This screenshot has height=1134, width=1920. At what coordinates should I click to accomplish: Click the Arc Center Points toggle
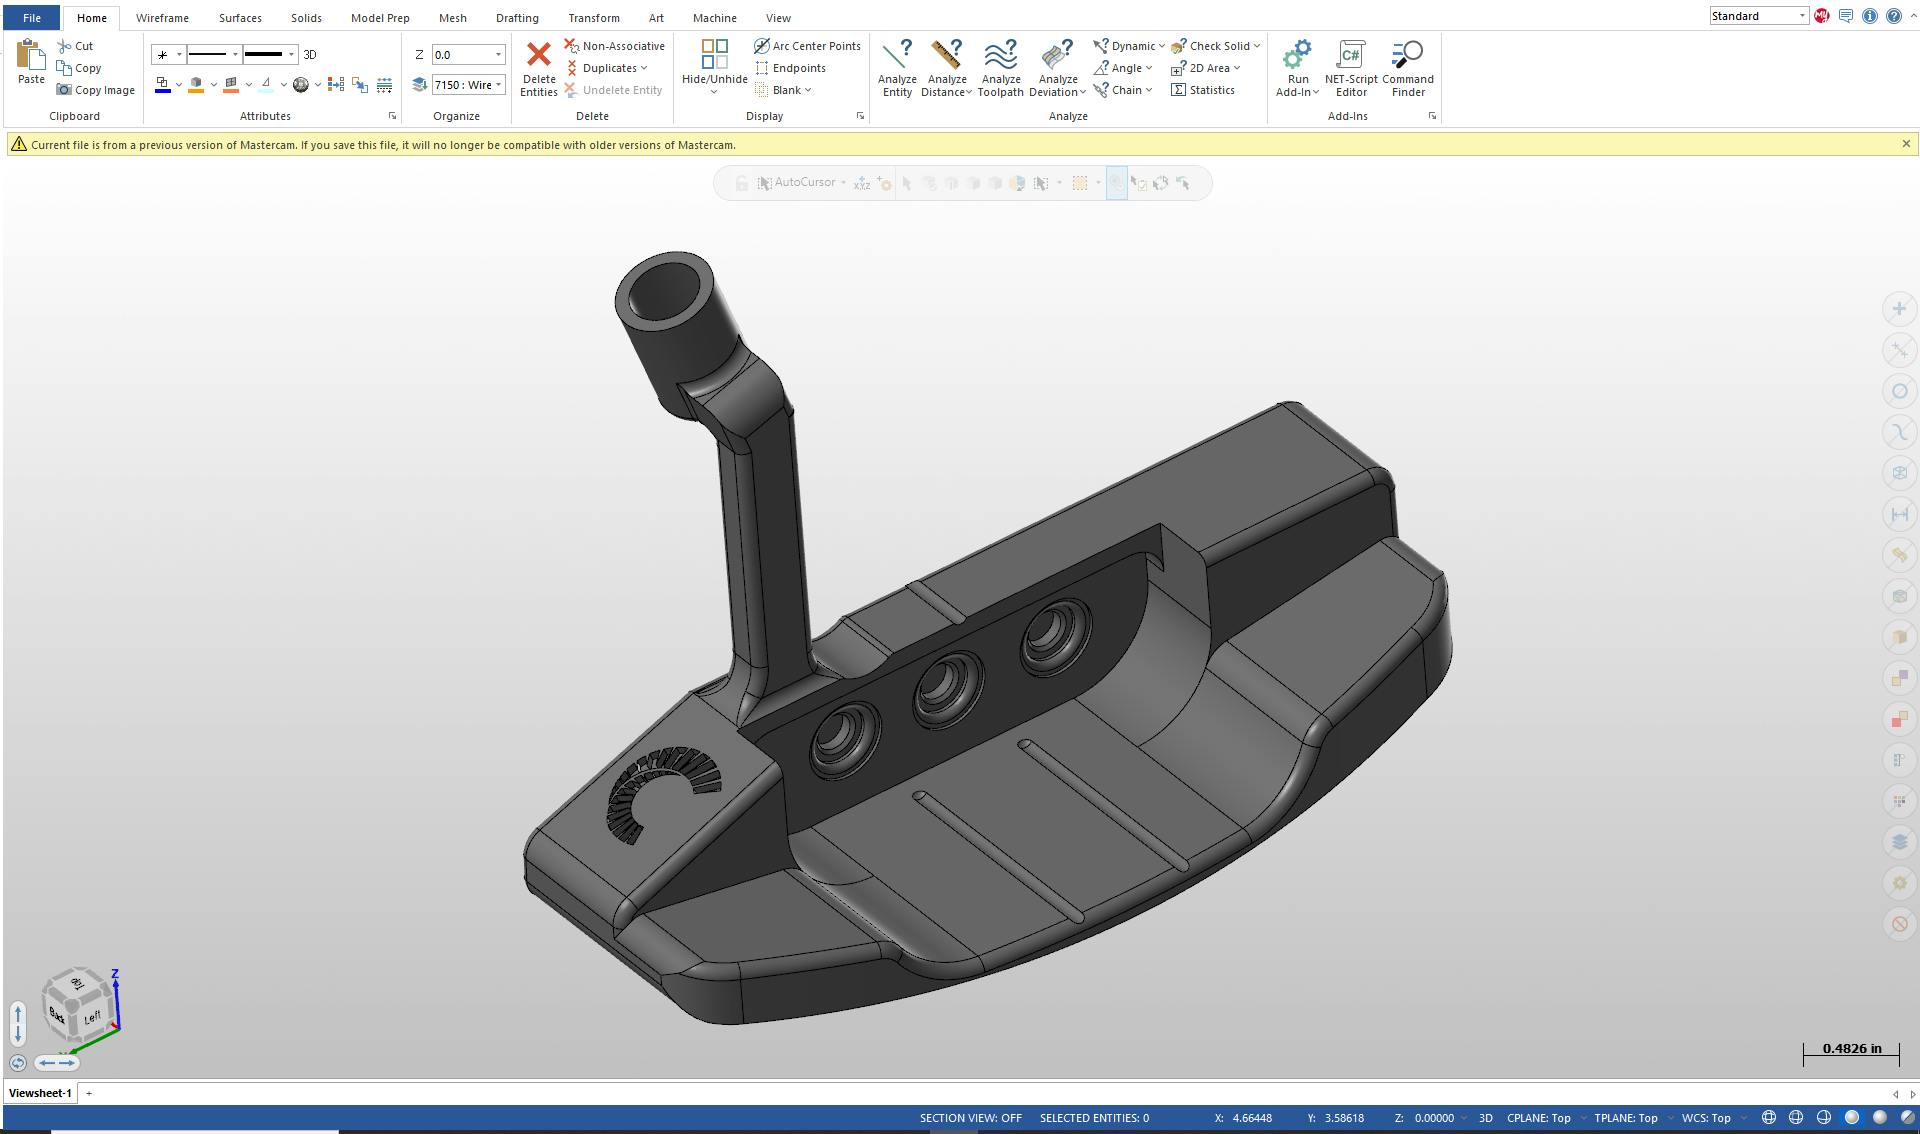[x=808, y=45]
